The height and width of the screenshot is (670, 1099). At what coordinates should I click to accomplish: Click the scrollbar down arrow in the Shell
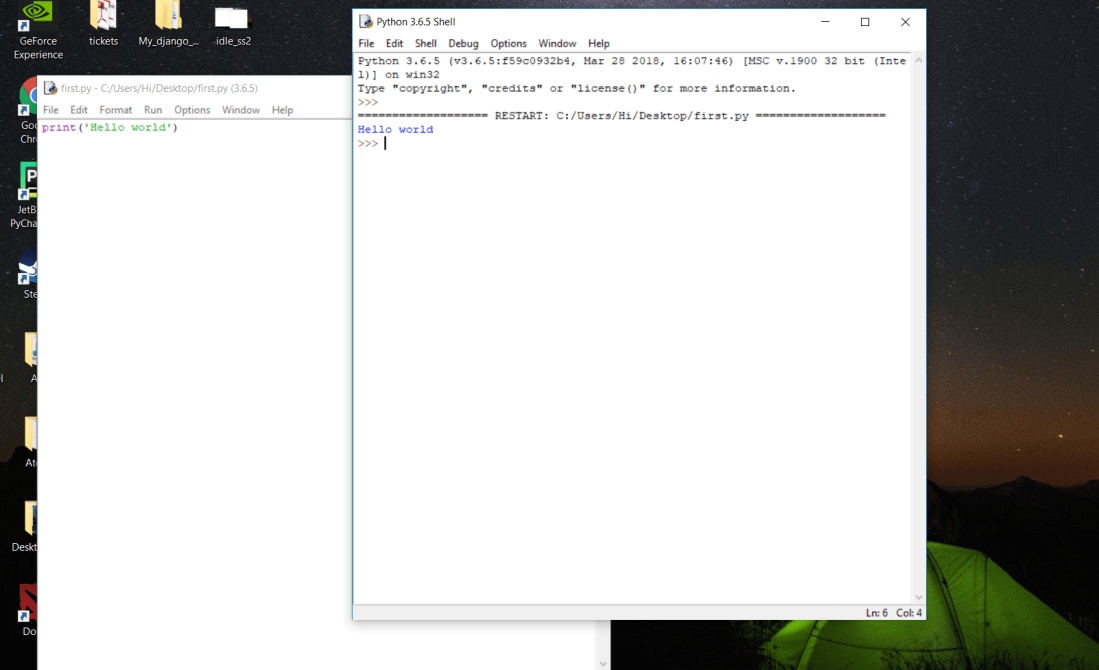(x=919, y=596)
